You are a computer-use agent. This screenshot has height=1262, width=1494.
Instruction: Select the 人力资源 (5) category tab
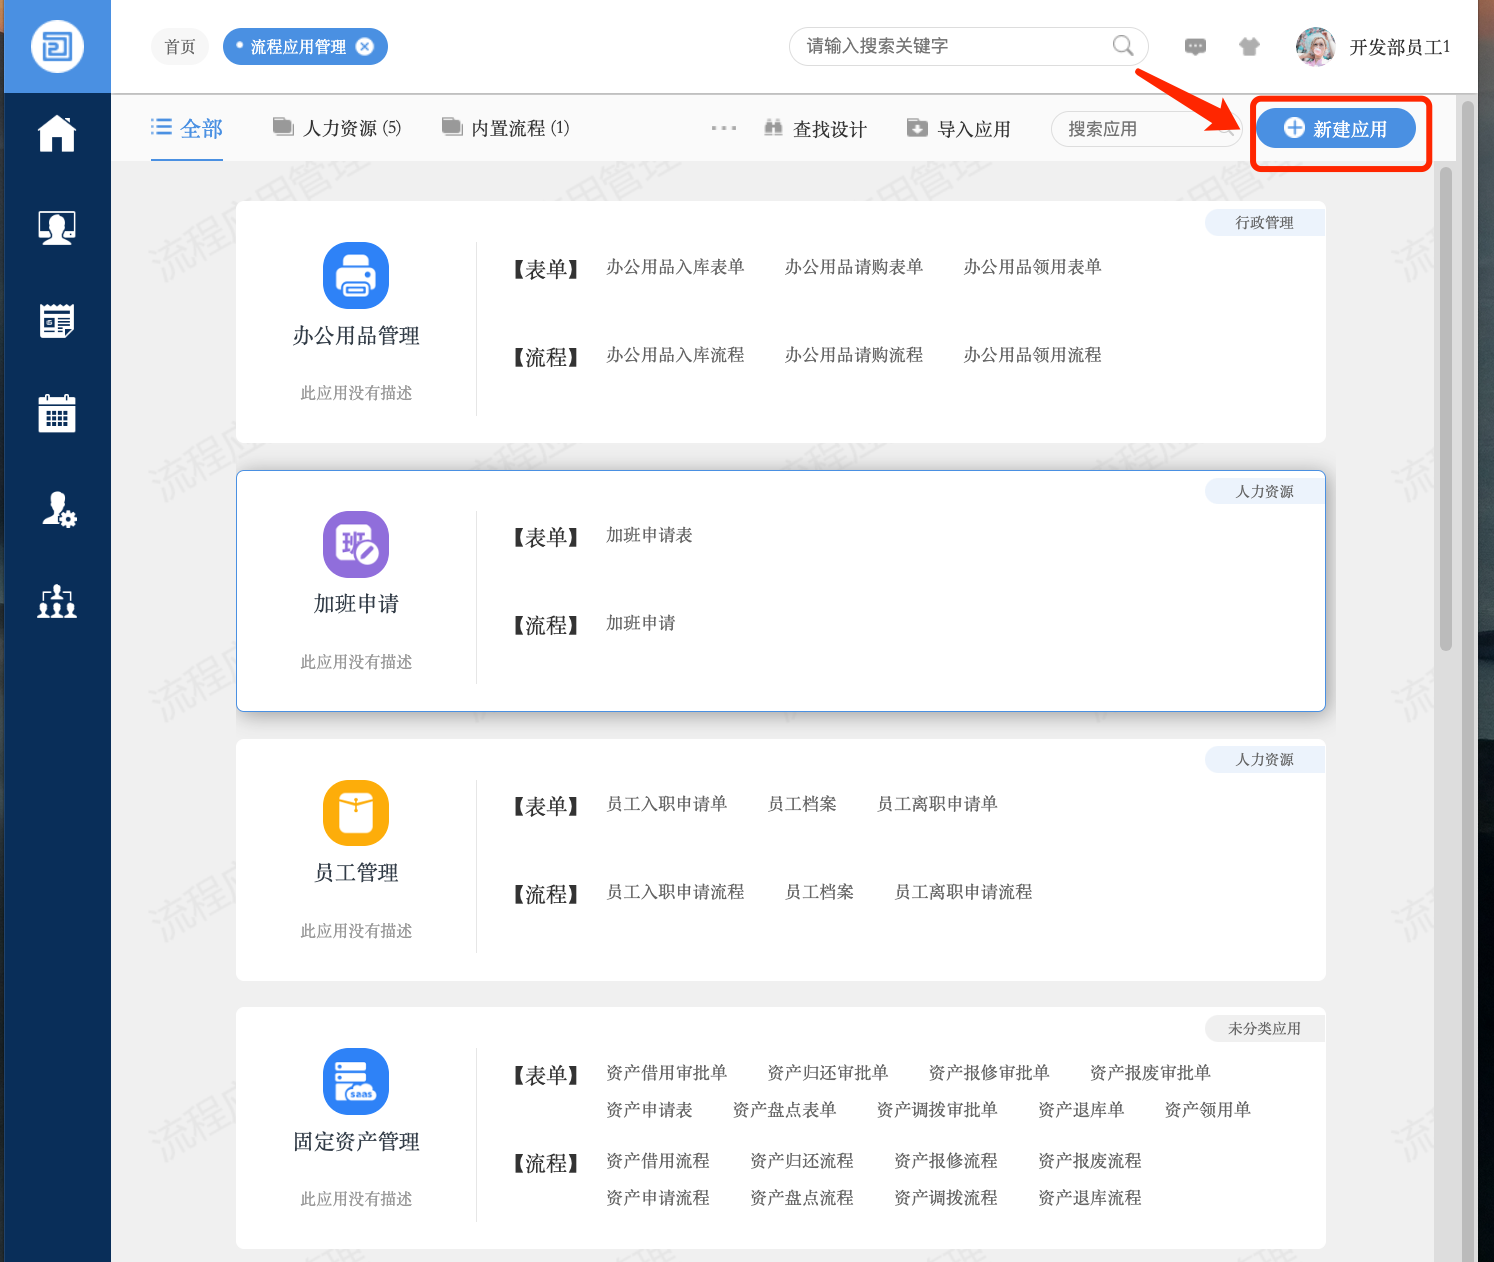338,128
